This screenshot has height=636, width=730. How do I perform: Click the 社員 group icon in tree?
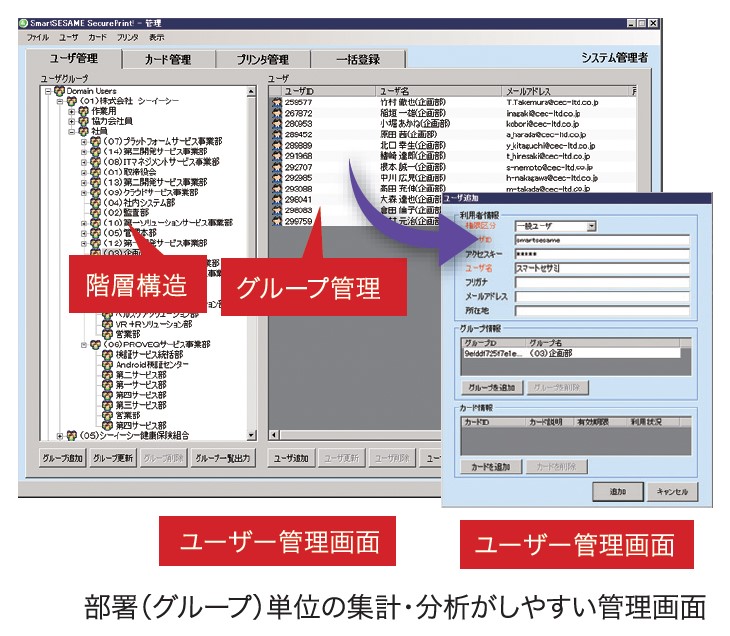[x=84, y=132]
